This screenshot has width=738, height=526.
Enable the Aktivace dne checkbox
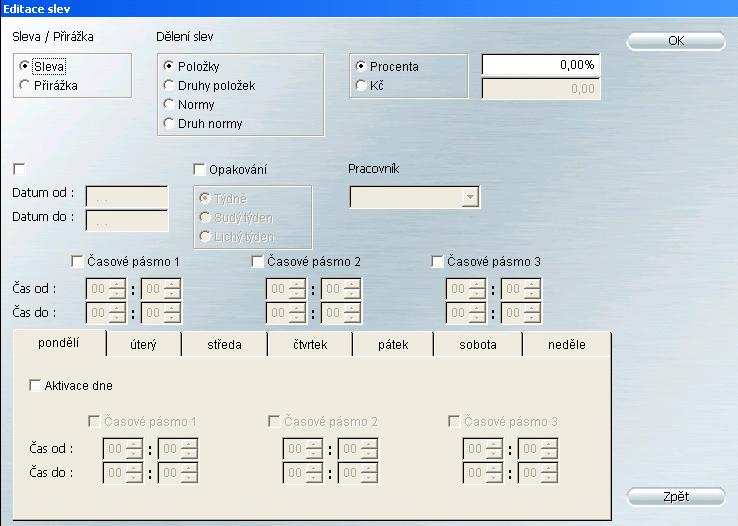click(x=36, y=385)
